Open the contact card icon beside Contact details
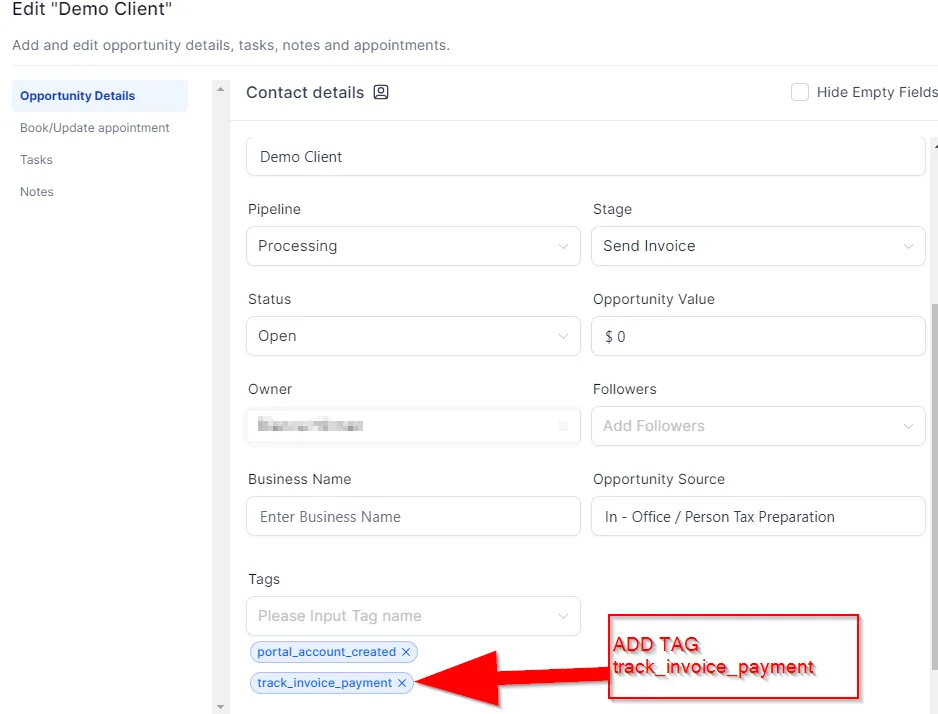Screen dimensions: 938x714 point(381,92)
